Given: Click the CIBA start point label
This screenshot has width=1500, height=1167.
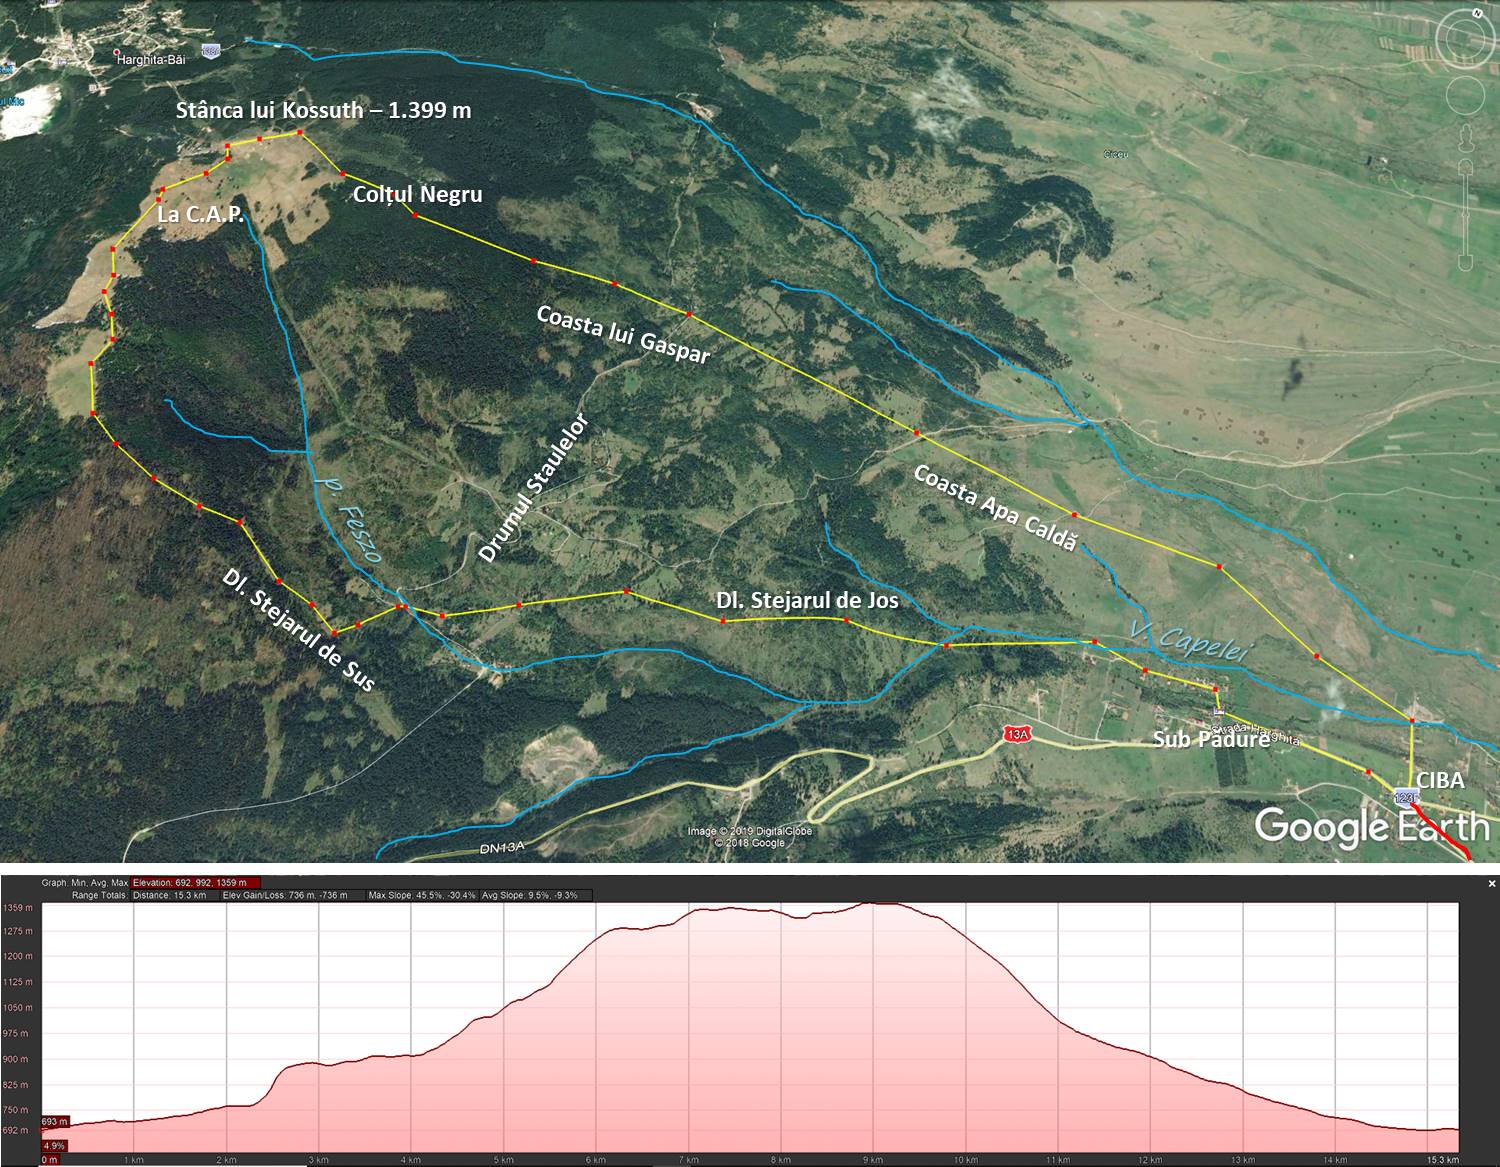Looking at the screenshot, I should (1439, 780).
